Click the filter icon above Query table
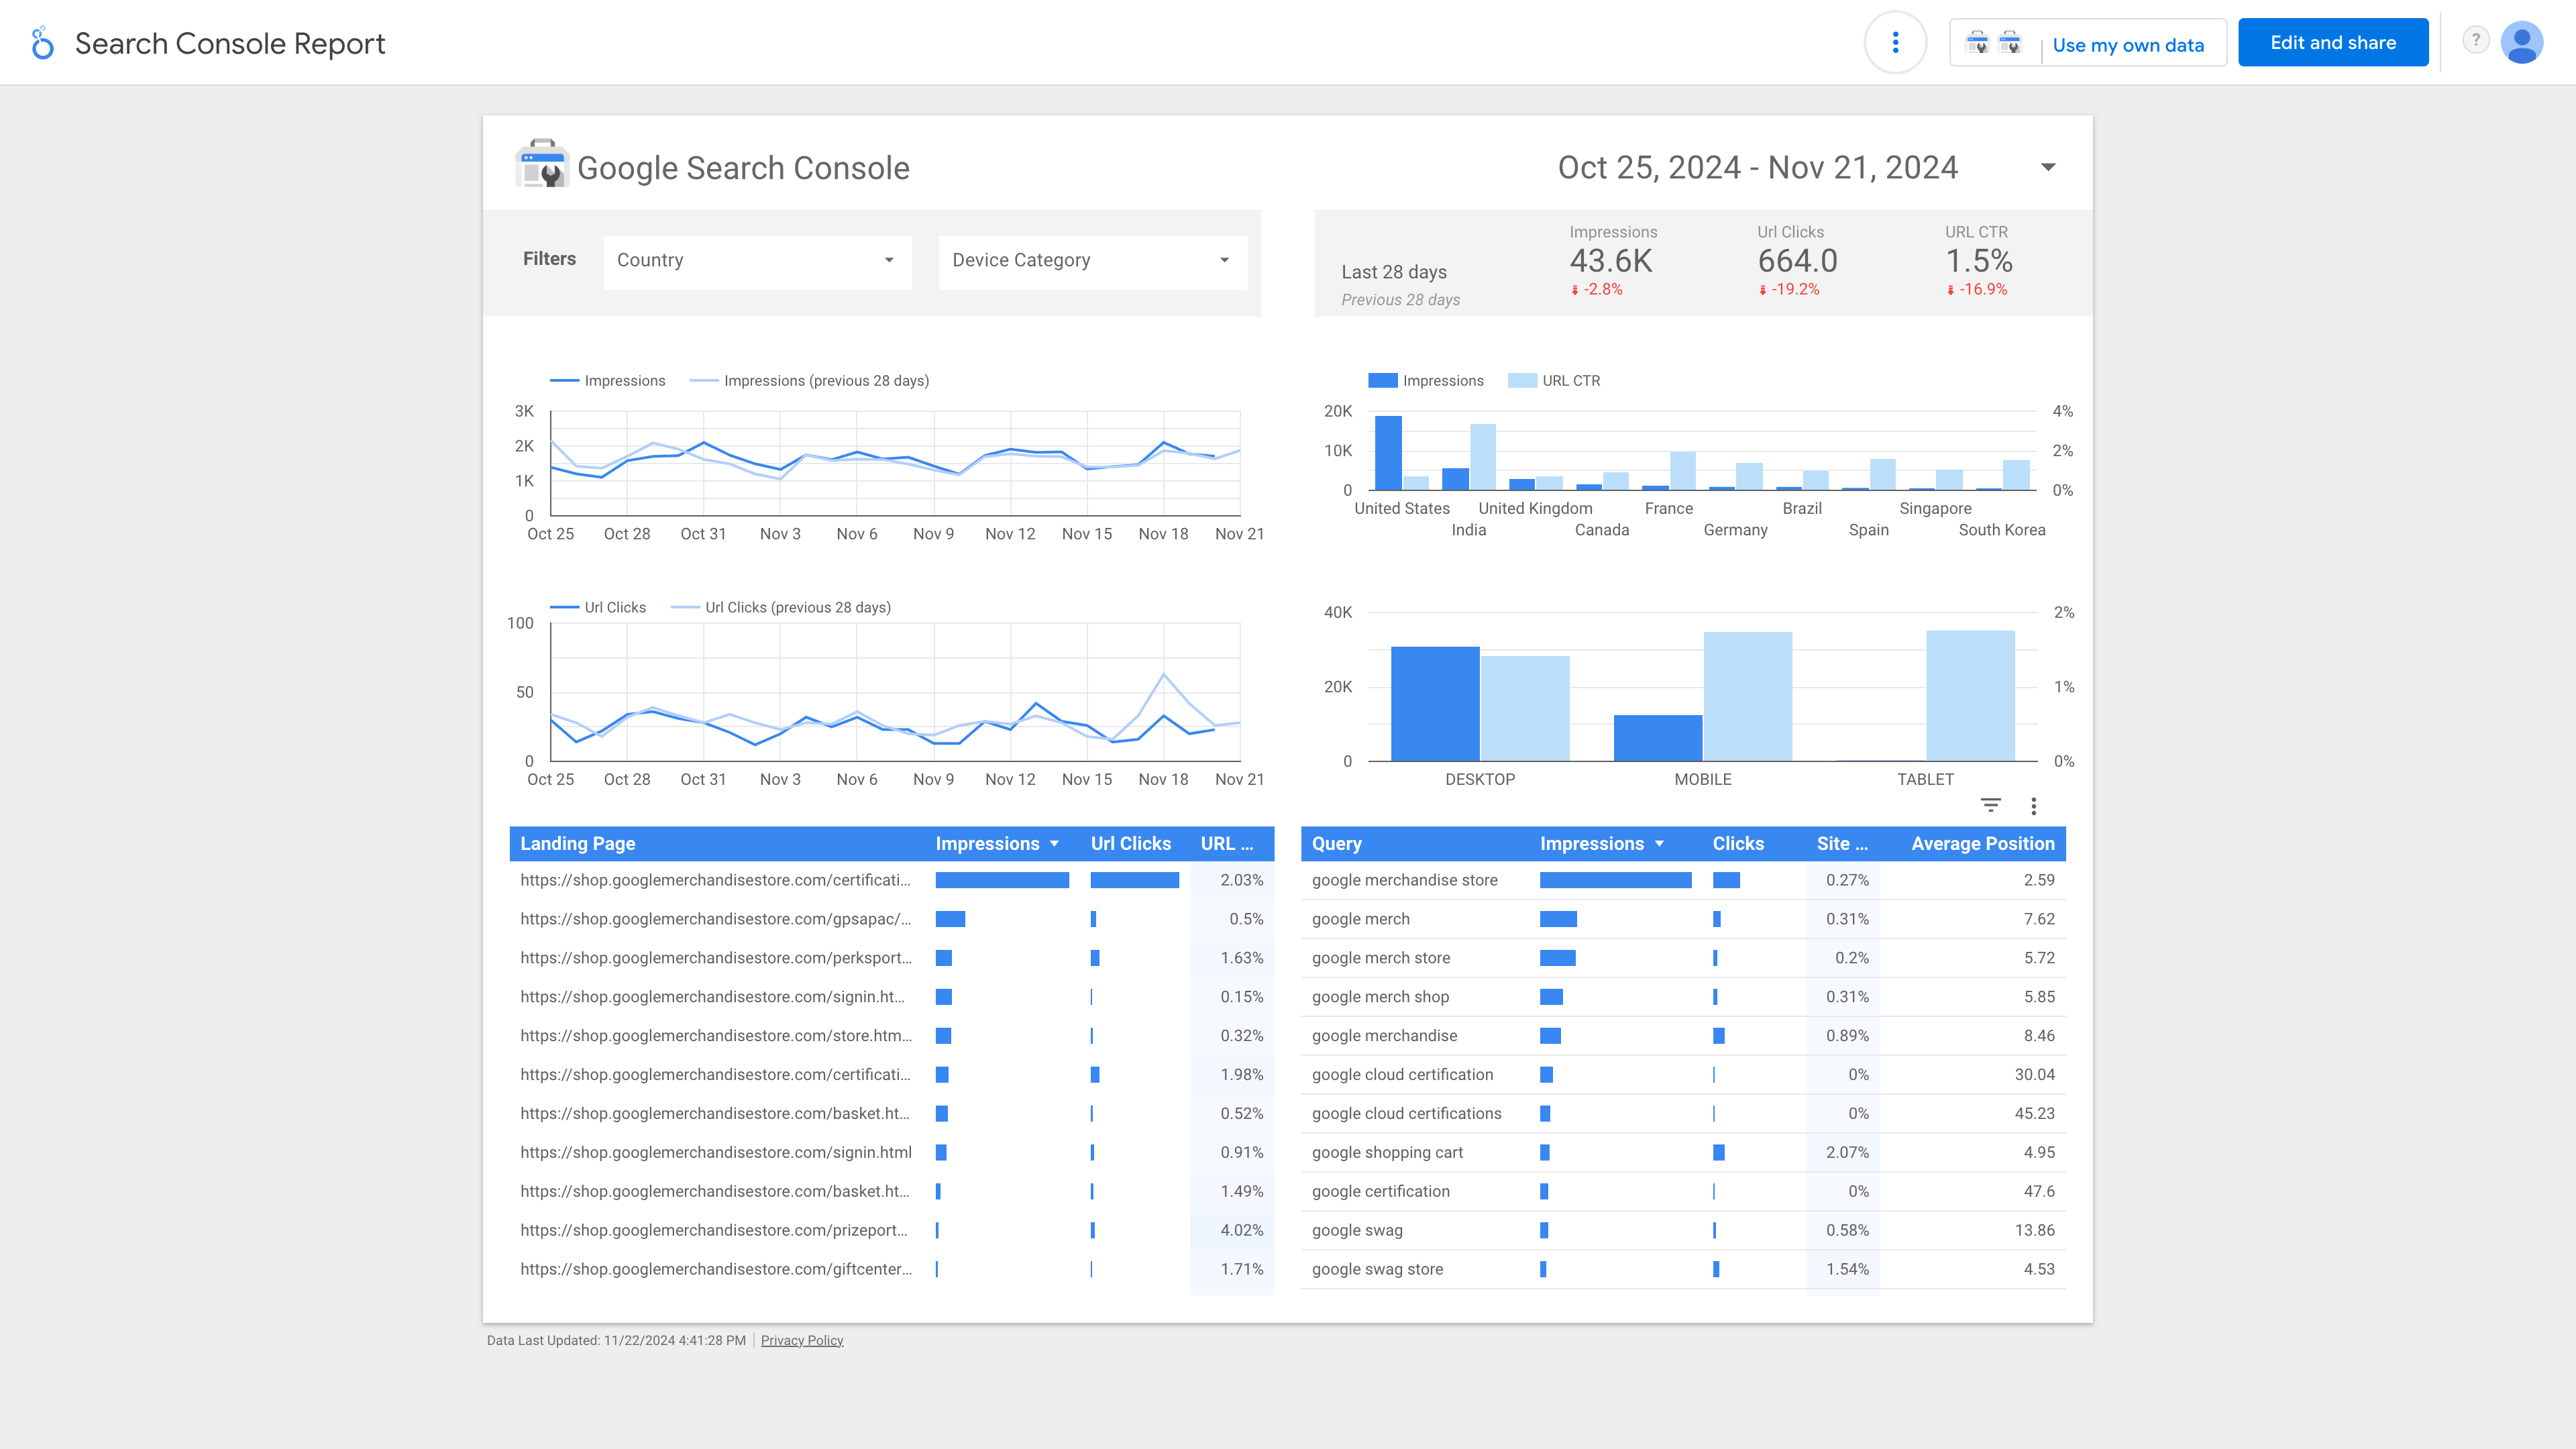Screen dimensions: 2576x1449 pos(1991,805)
